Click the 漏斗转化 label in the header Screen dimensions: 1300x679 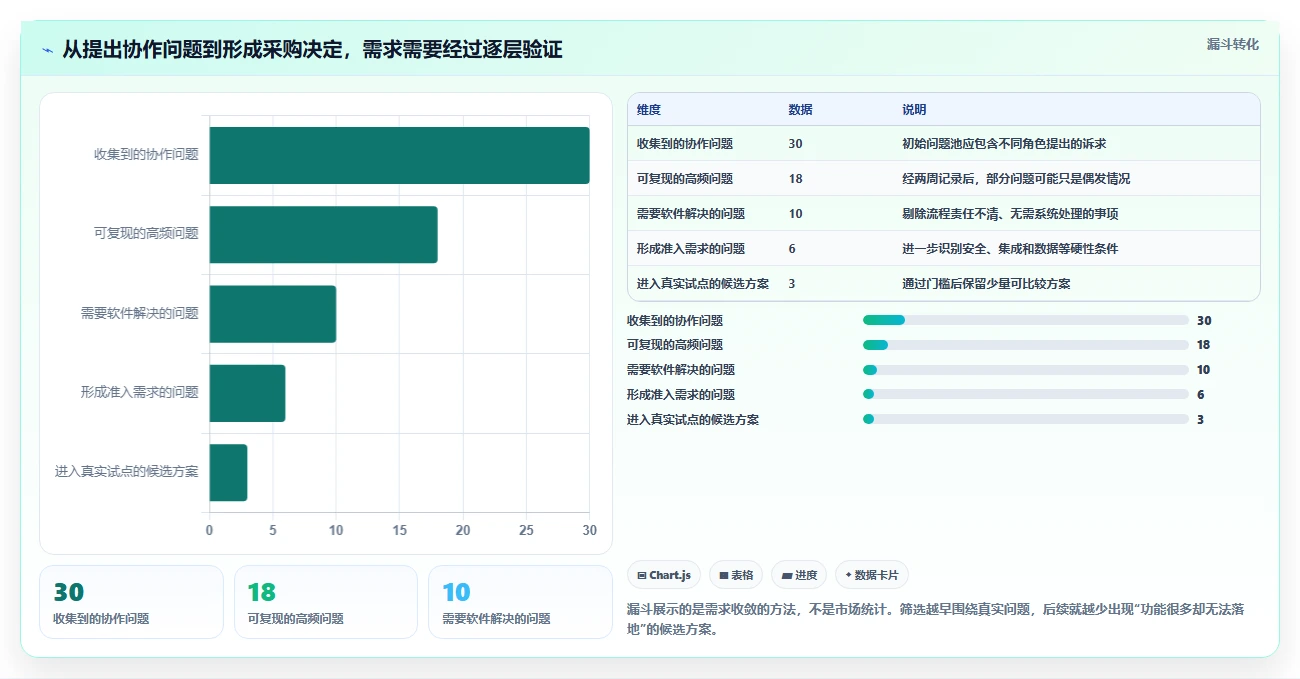[x=1233, y=45]
